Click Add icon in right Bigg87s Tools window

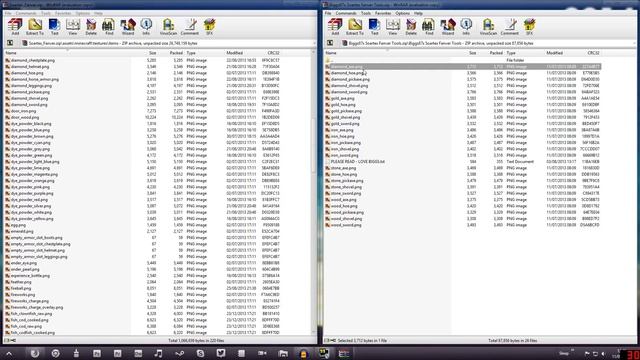[x=335, y=27]
